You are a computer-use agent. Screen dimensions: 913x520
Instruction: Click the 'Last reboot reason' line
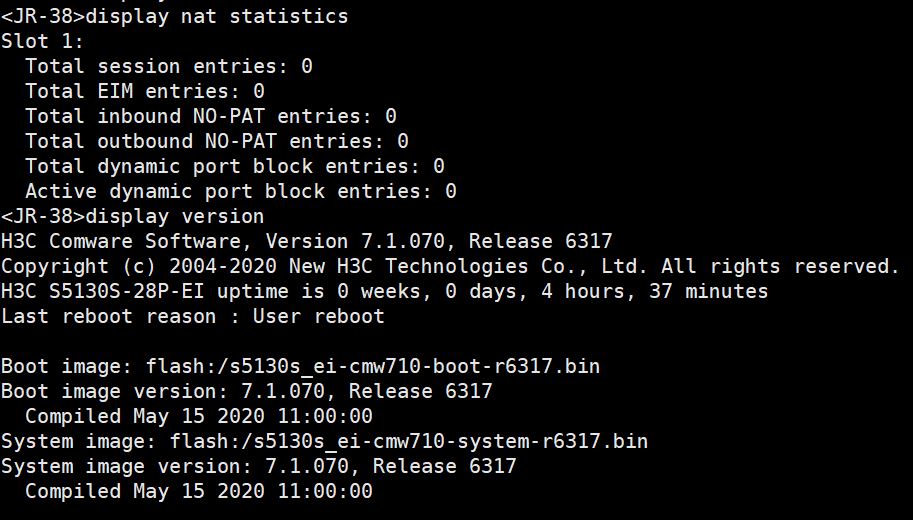click(192, 316)
